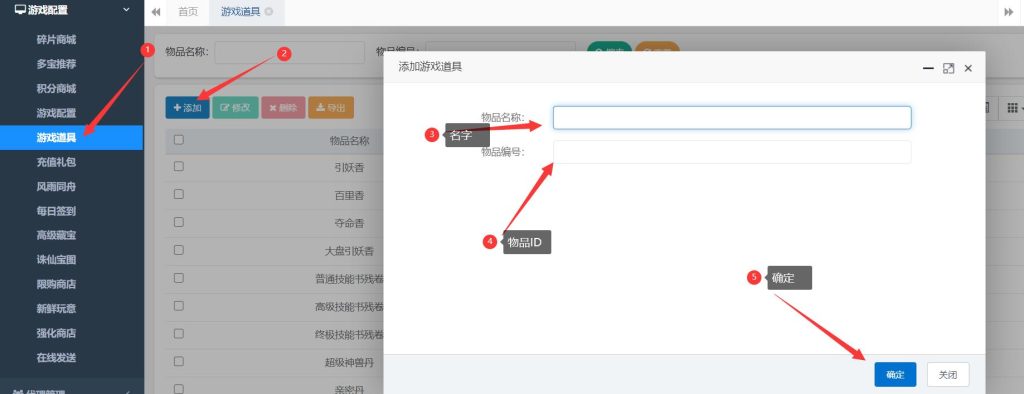Close the 添加游戏道具 dialog with the X

968,68
